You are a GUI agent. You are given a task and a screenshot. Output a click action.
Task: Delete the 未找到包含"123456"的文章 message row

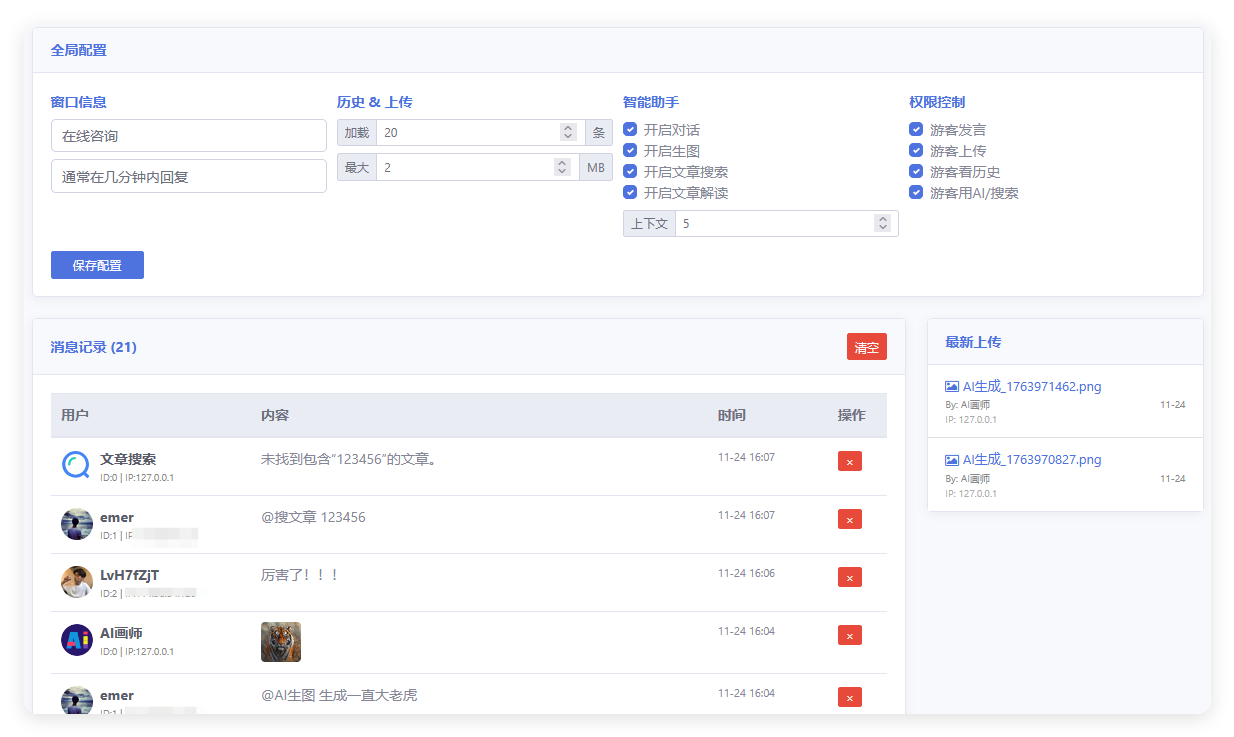tap(849, 461)
